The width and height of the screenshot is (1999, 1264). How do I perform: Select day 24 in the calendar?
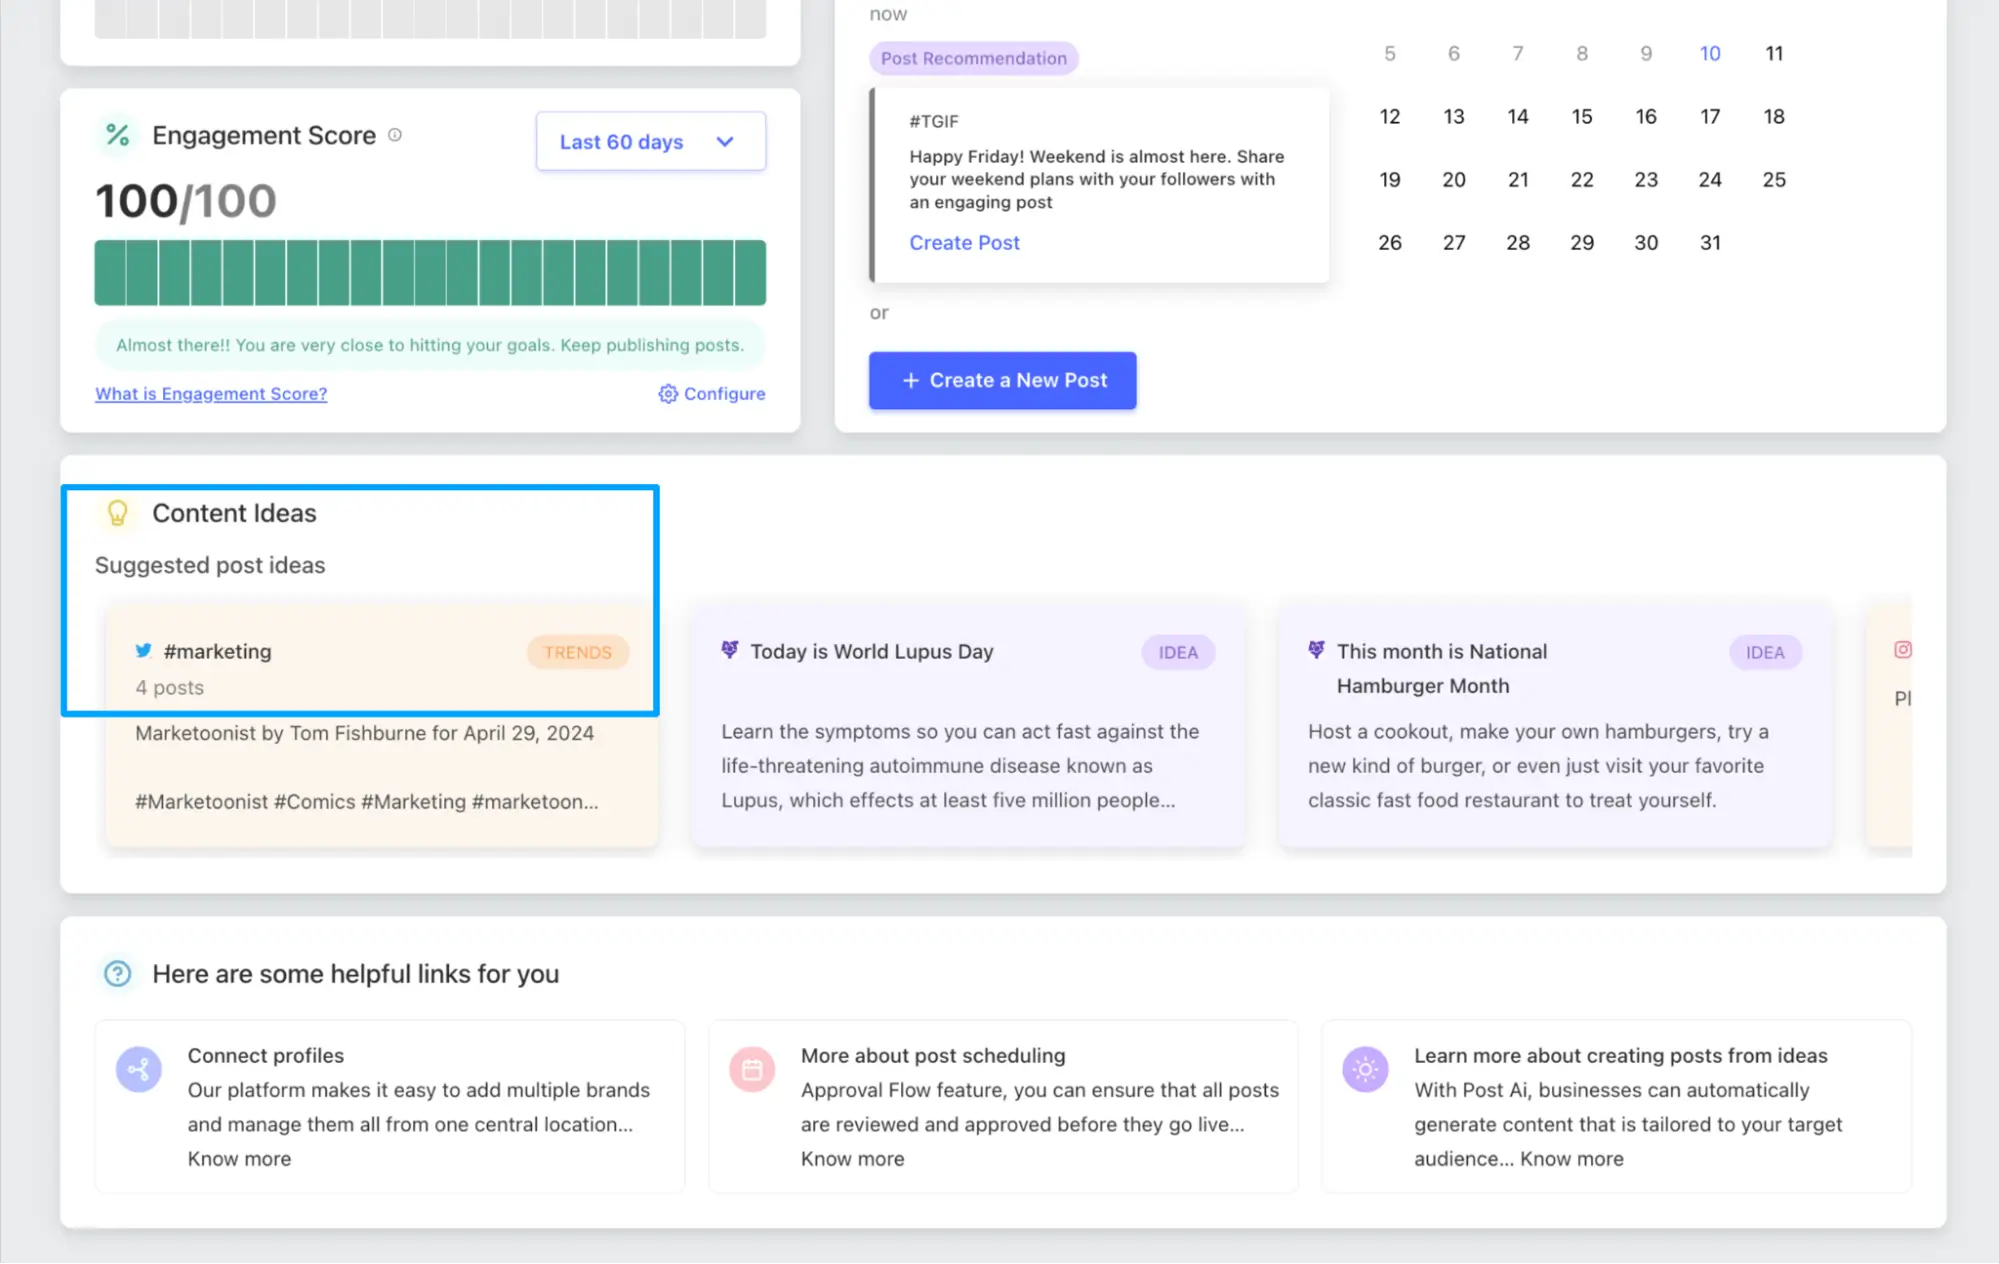point(1710,180)
